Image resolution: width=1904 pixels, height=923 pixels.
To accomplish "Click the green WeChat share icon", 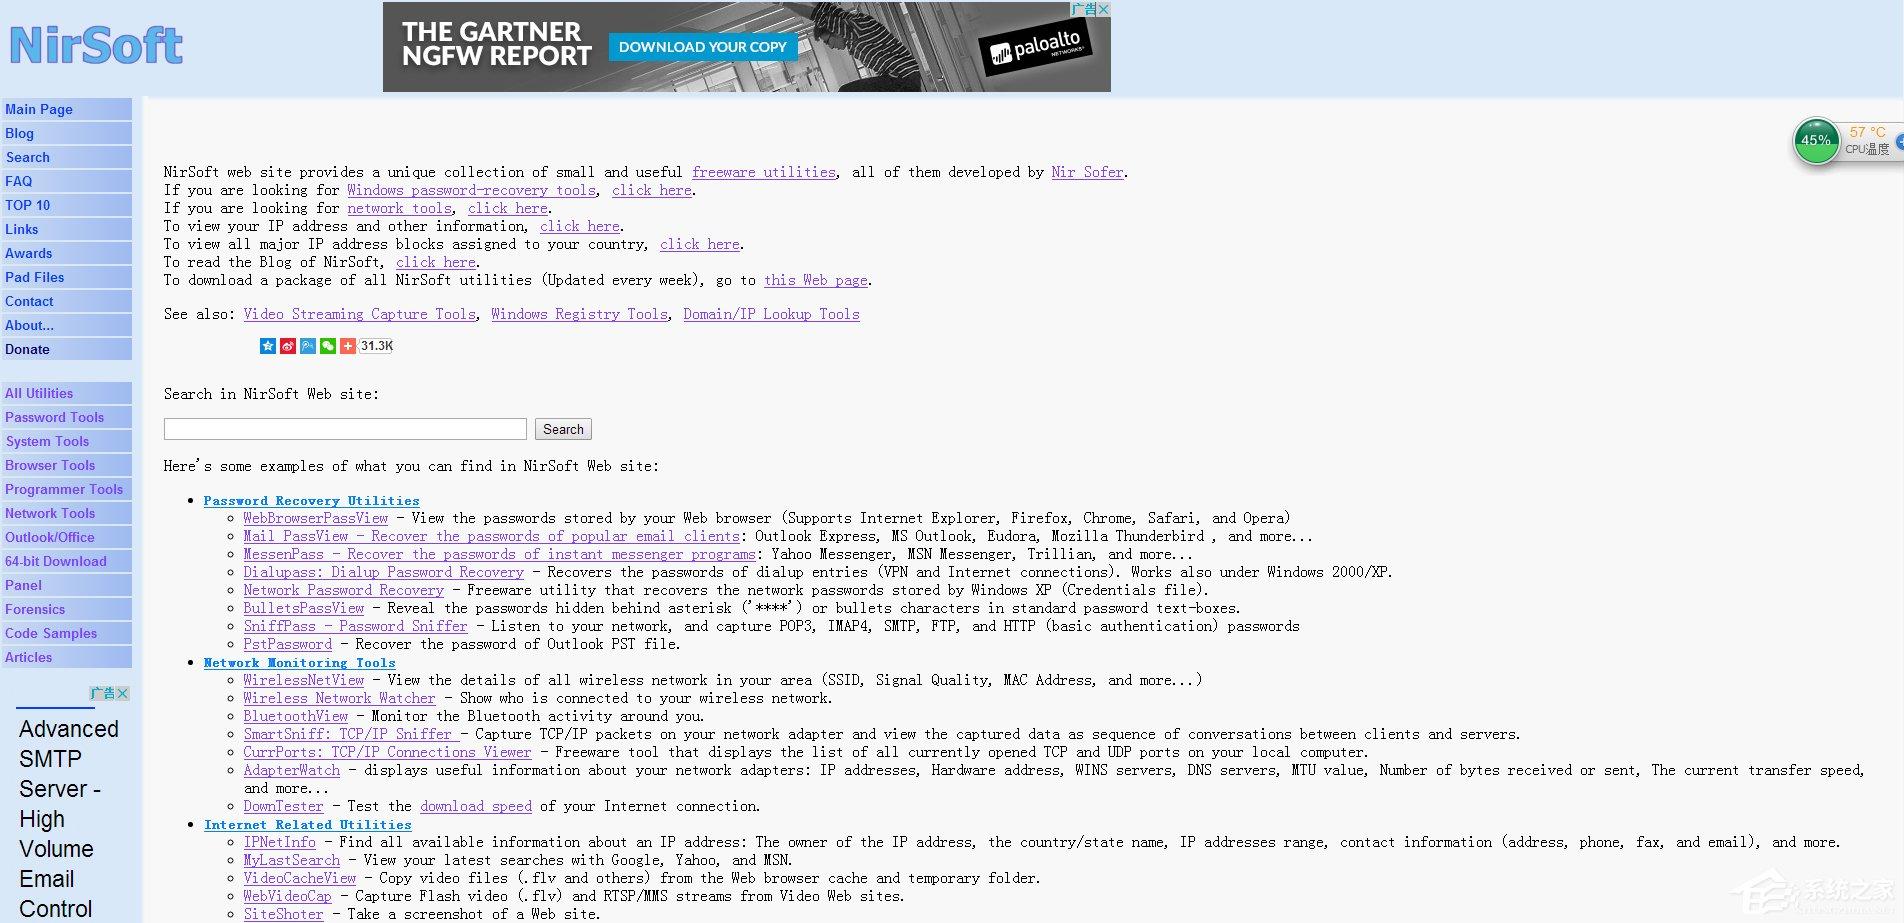I will point(328,346).
